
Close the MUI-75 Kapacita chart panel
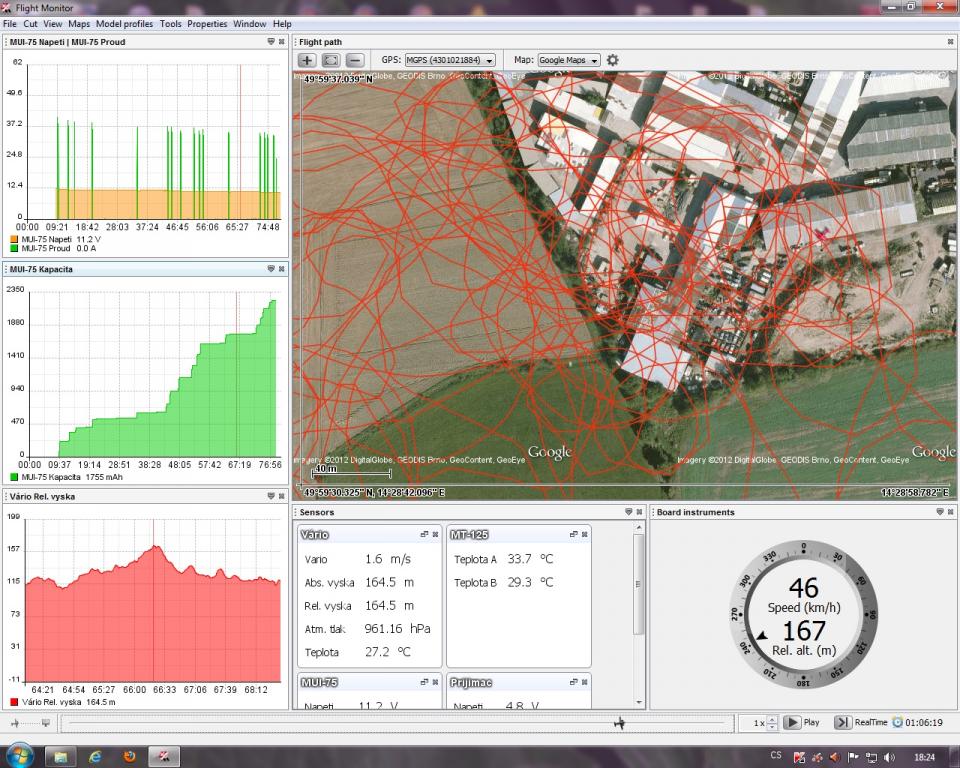(282, 269)
